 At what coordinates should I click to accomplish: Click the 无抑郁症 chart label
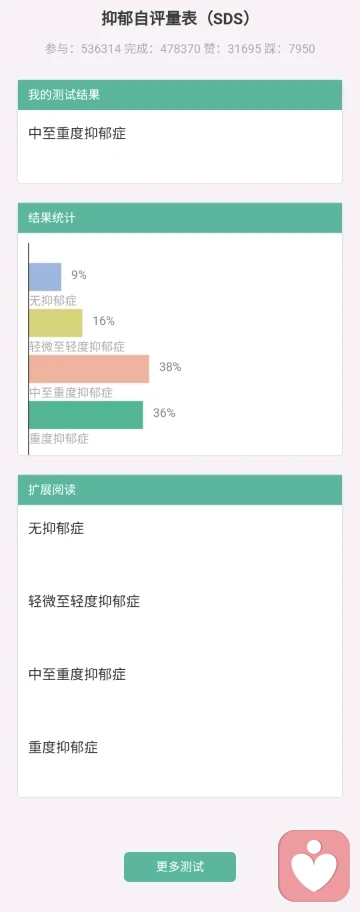(53, 301)
